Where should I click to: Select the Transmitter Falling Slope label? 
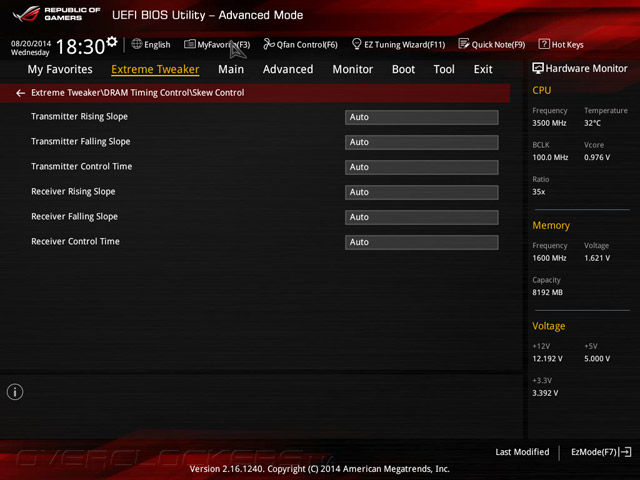(81, 142)
